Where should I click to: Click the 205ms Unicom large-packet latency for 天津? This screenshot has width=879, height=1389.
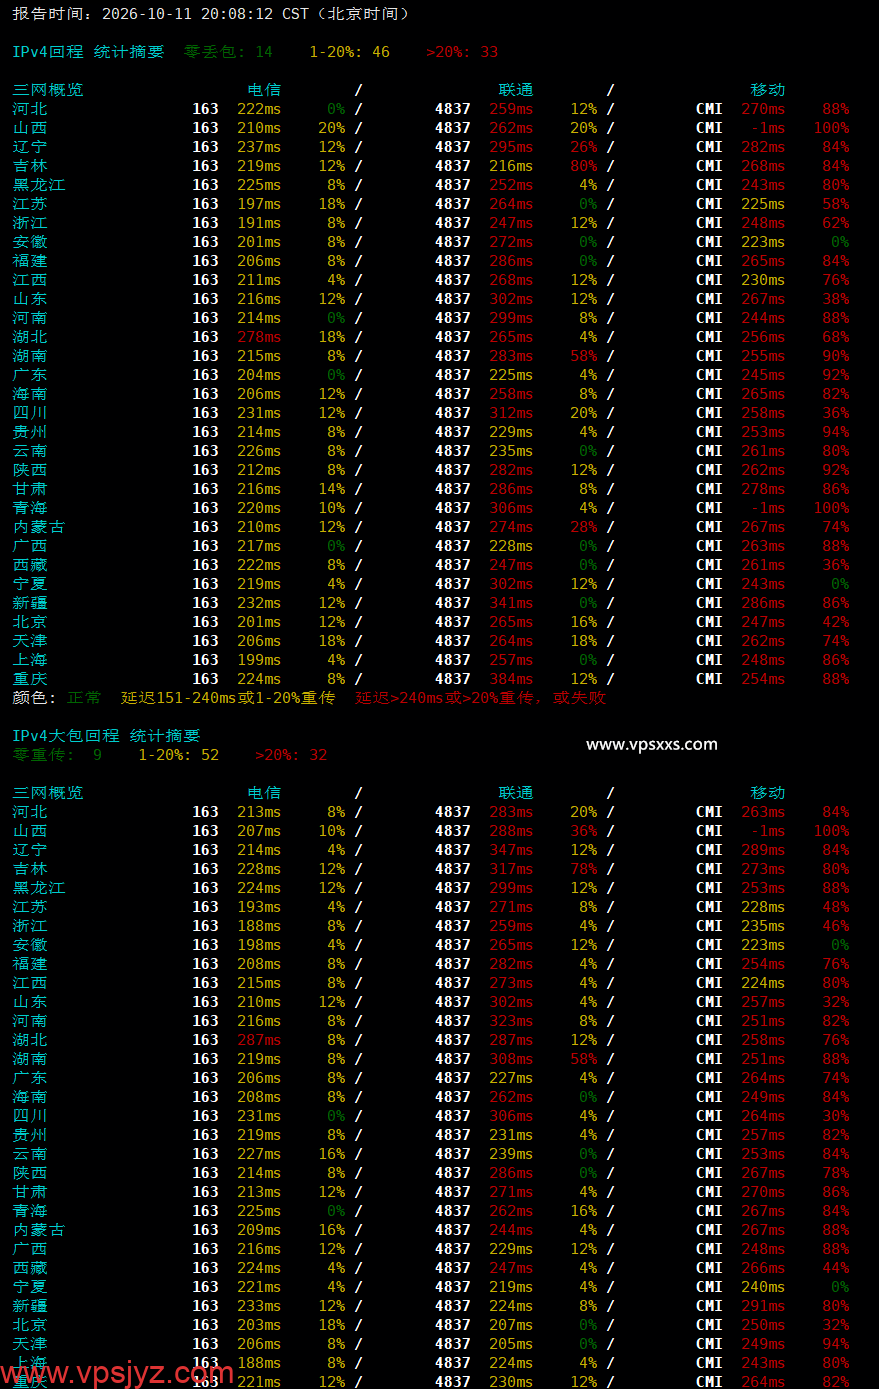511,1344
